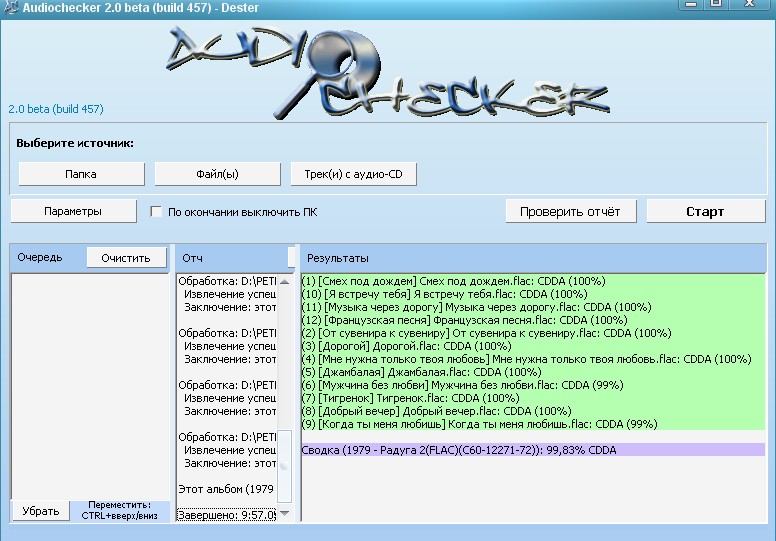The image size is (776, 541).
Task: Clear the queue with Очистить
Action: pyautogui.click(x=126, y=258)
